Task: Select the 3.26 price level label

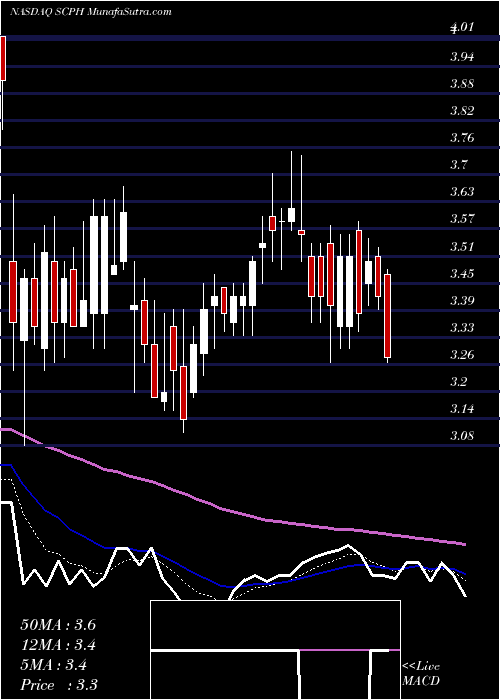Action: 462,355
